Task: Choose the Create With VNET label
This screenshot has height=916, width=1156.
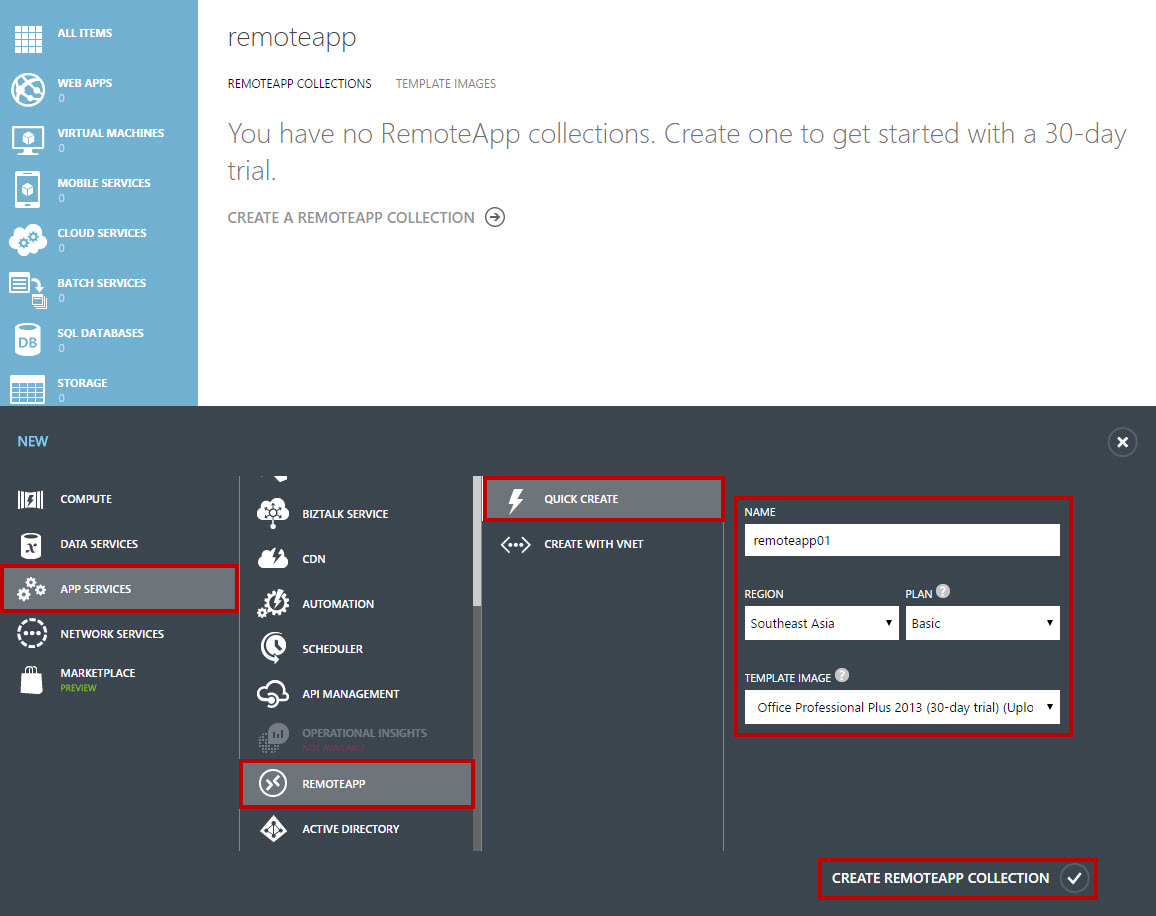Action: (593, 544)
